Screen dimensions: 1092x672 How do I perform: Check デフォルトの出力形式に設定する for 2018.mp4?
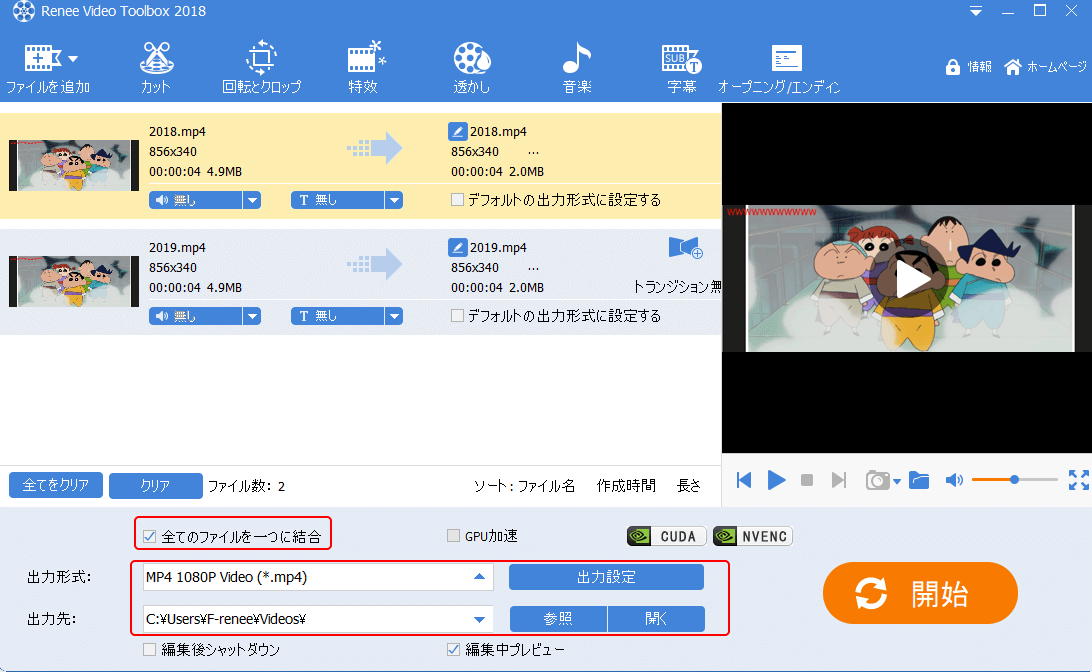coord(458,200)
